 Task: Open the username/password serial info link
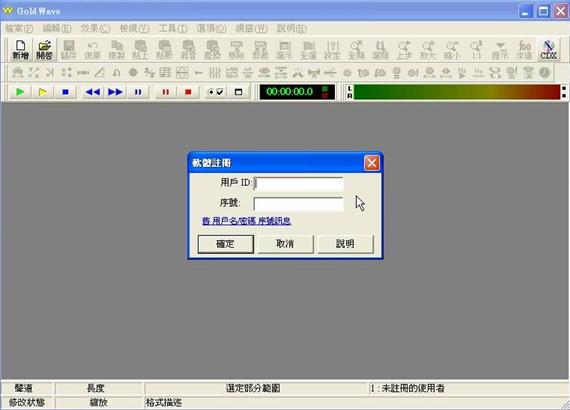point(246,221)
